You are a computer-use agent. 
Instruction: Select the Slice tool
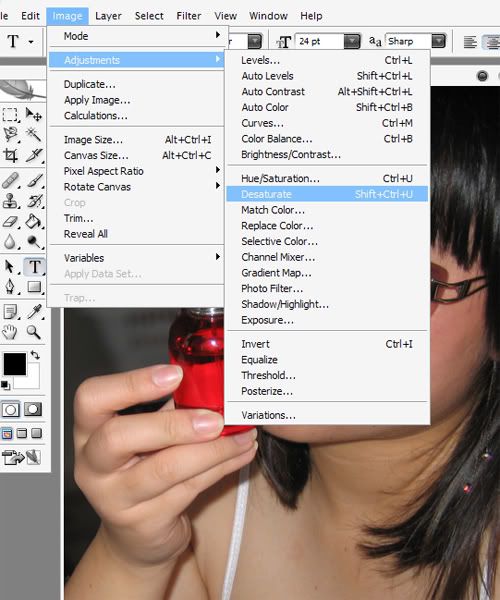pos(34,155)
